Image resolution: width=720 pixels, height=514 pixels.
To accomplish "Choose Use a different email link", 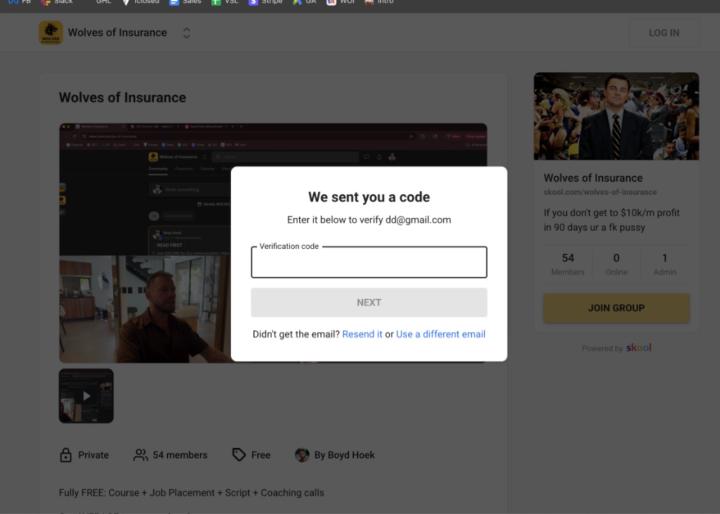I will coord(440,334).
